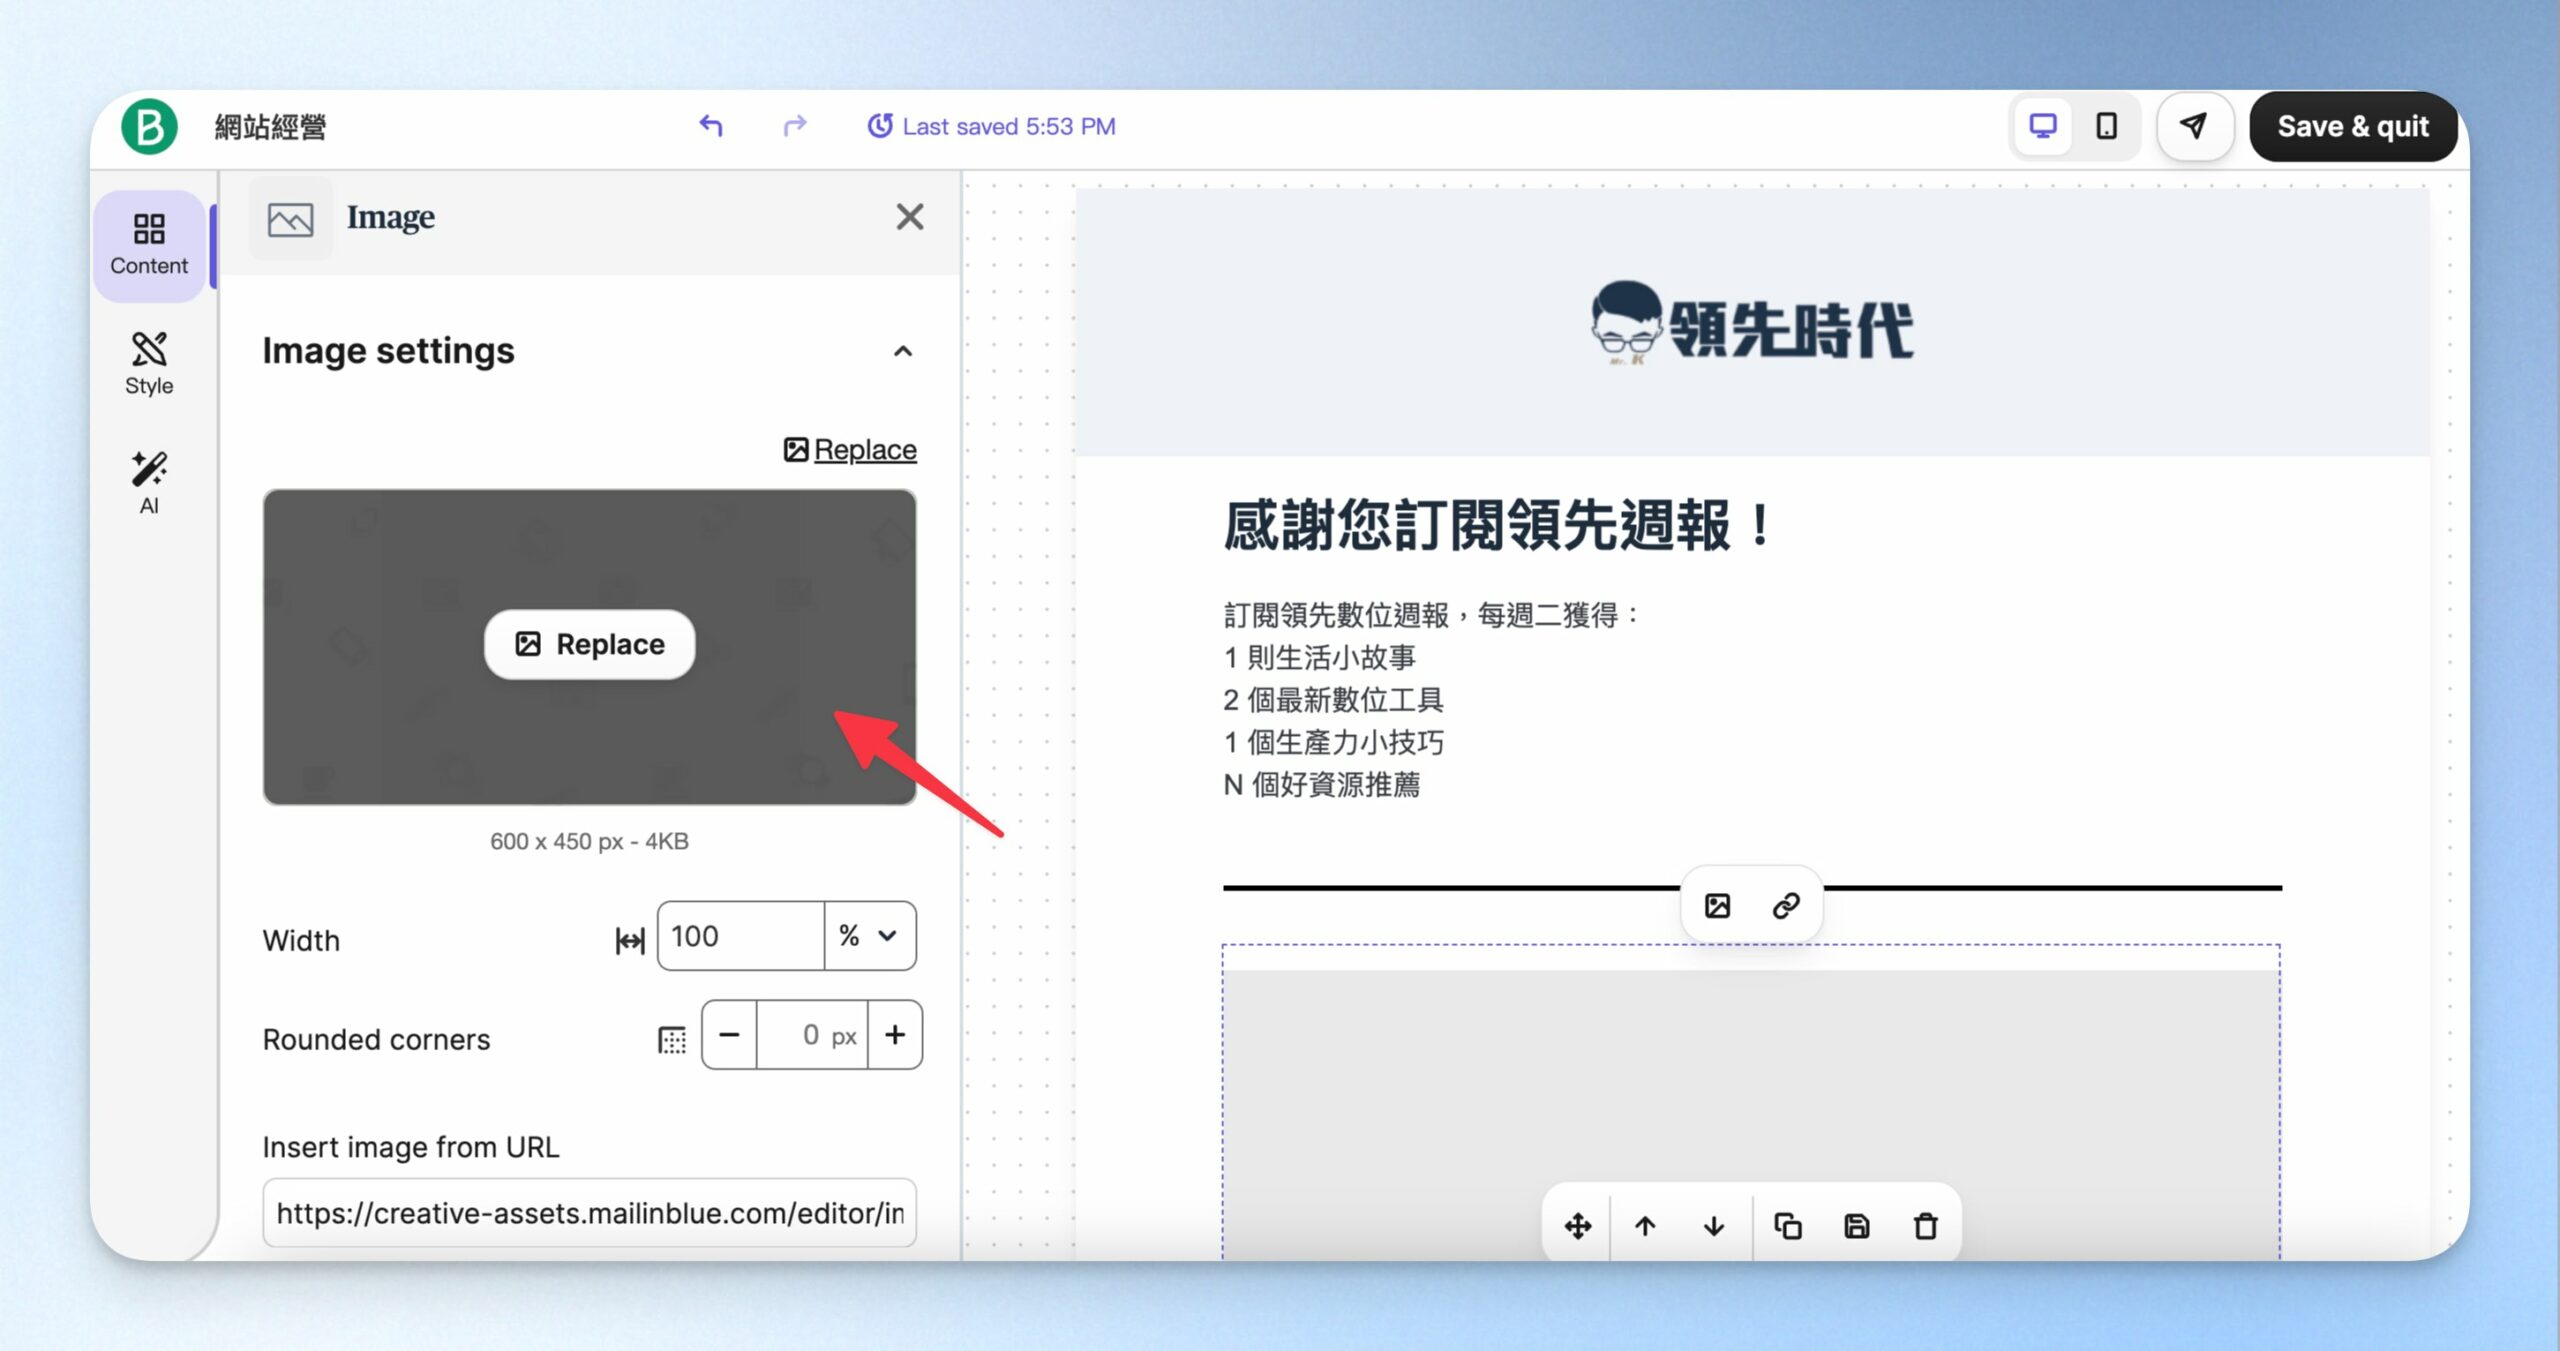Increase rounded corners with the plus button
This screenshot has height=1351, width=2560.
pyautogui.click(x=895, y=1035)
